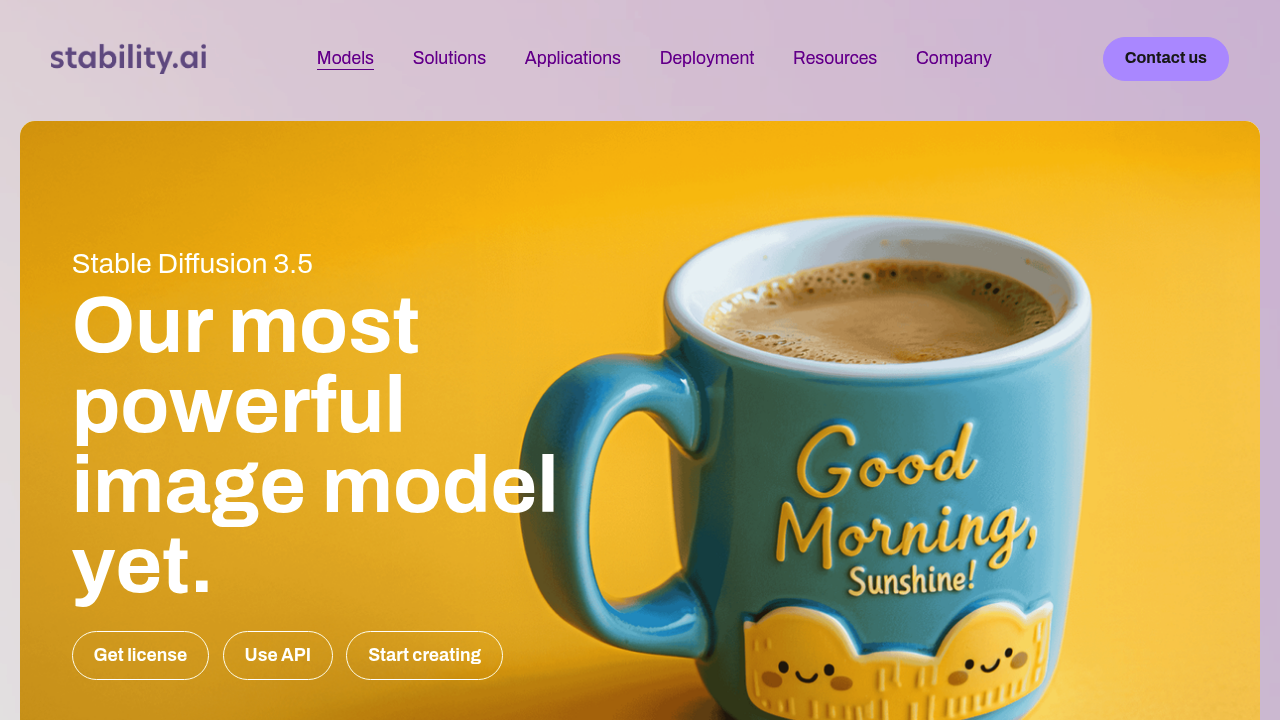This screenshot has width=1280, height=720.
Task: Click the 'Our most powerful image model' headline
Action: (315, 445)
